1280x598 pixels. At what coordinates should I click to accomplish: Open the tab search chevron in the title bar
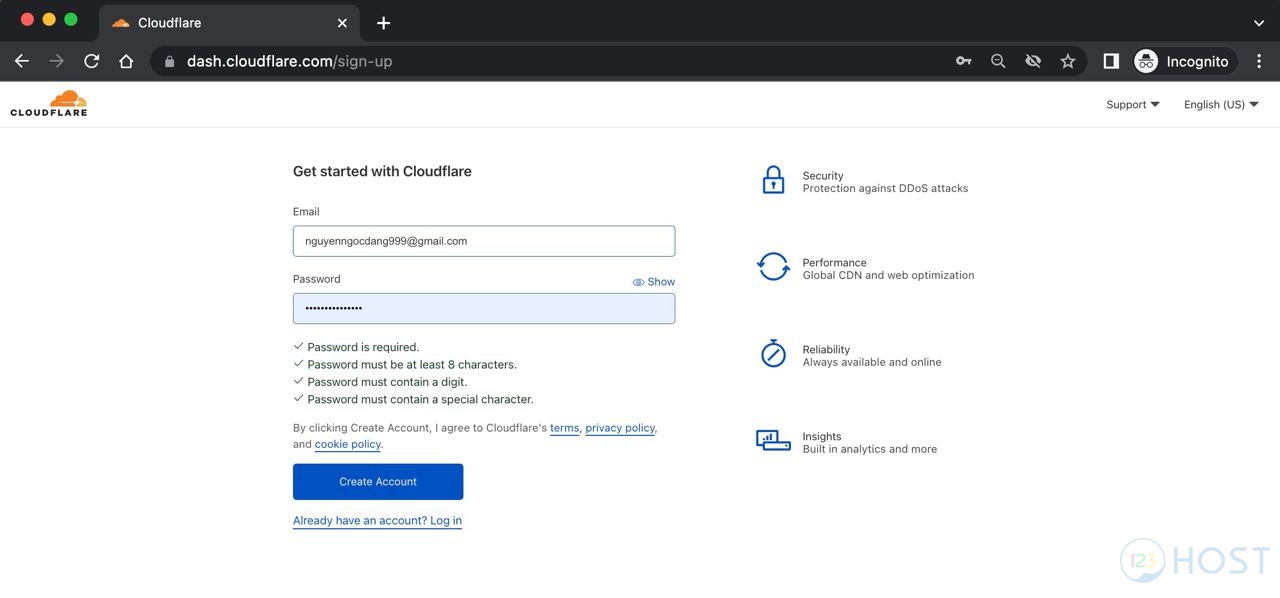[x=1259, y=22]
